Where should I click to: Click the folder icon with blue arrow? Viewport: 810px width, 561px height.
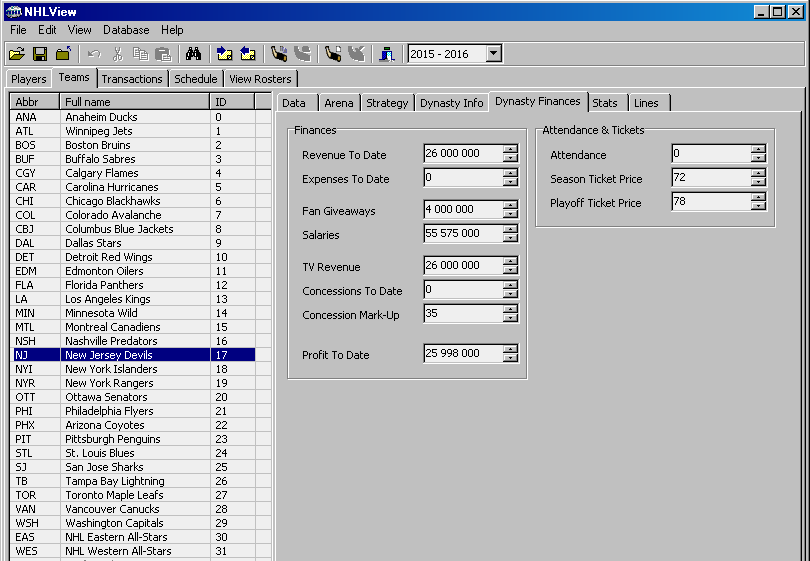point(64,54)
